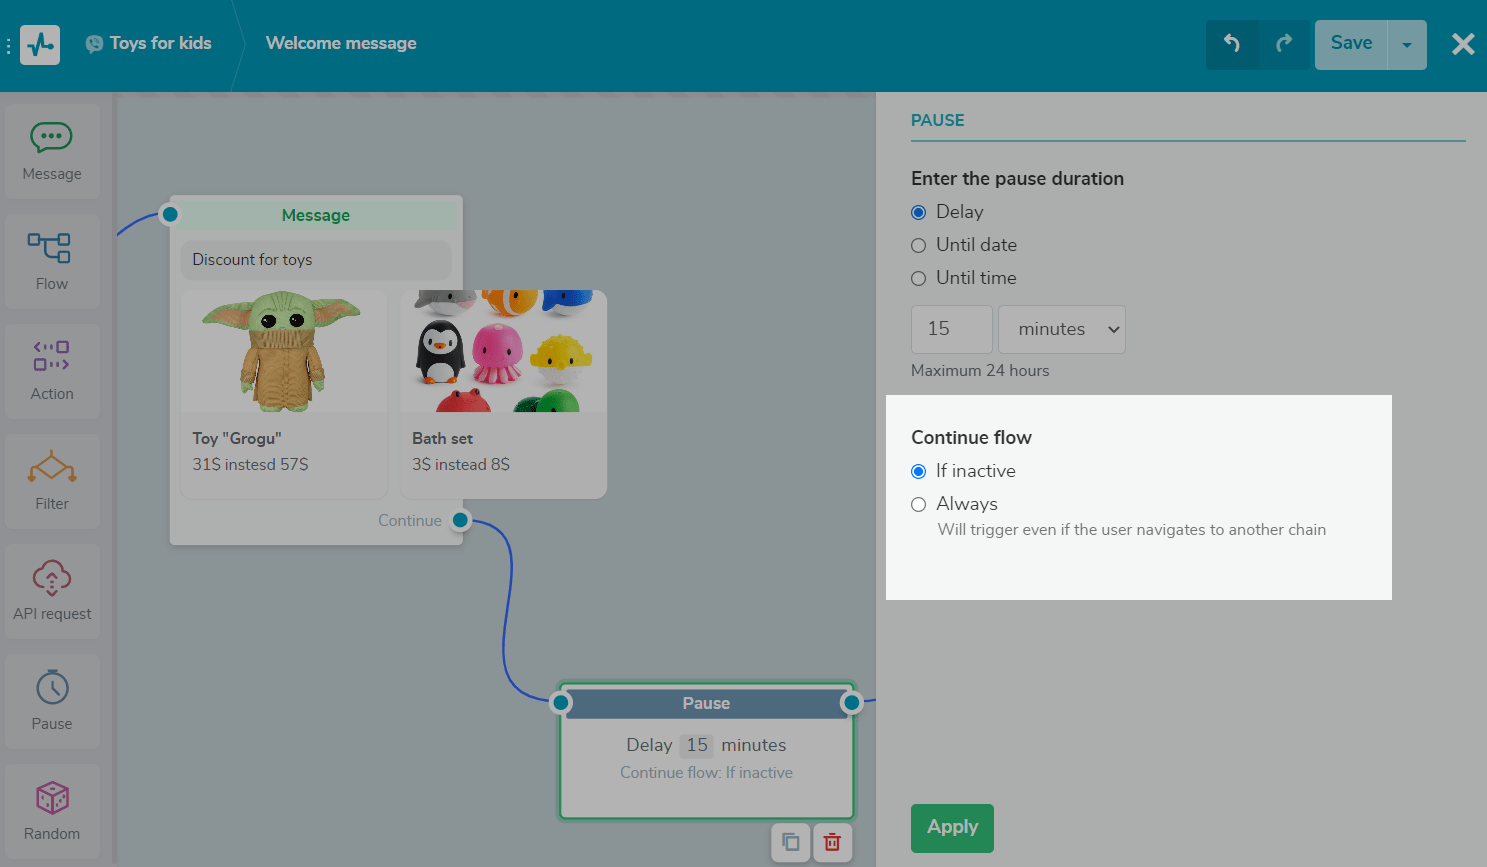This screenshot has width=1487, height=867.
Task: Duplicate the Pause block with copy icon
Action: pyautogui.click(x=791, y=842)
